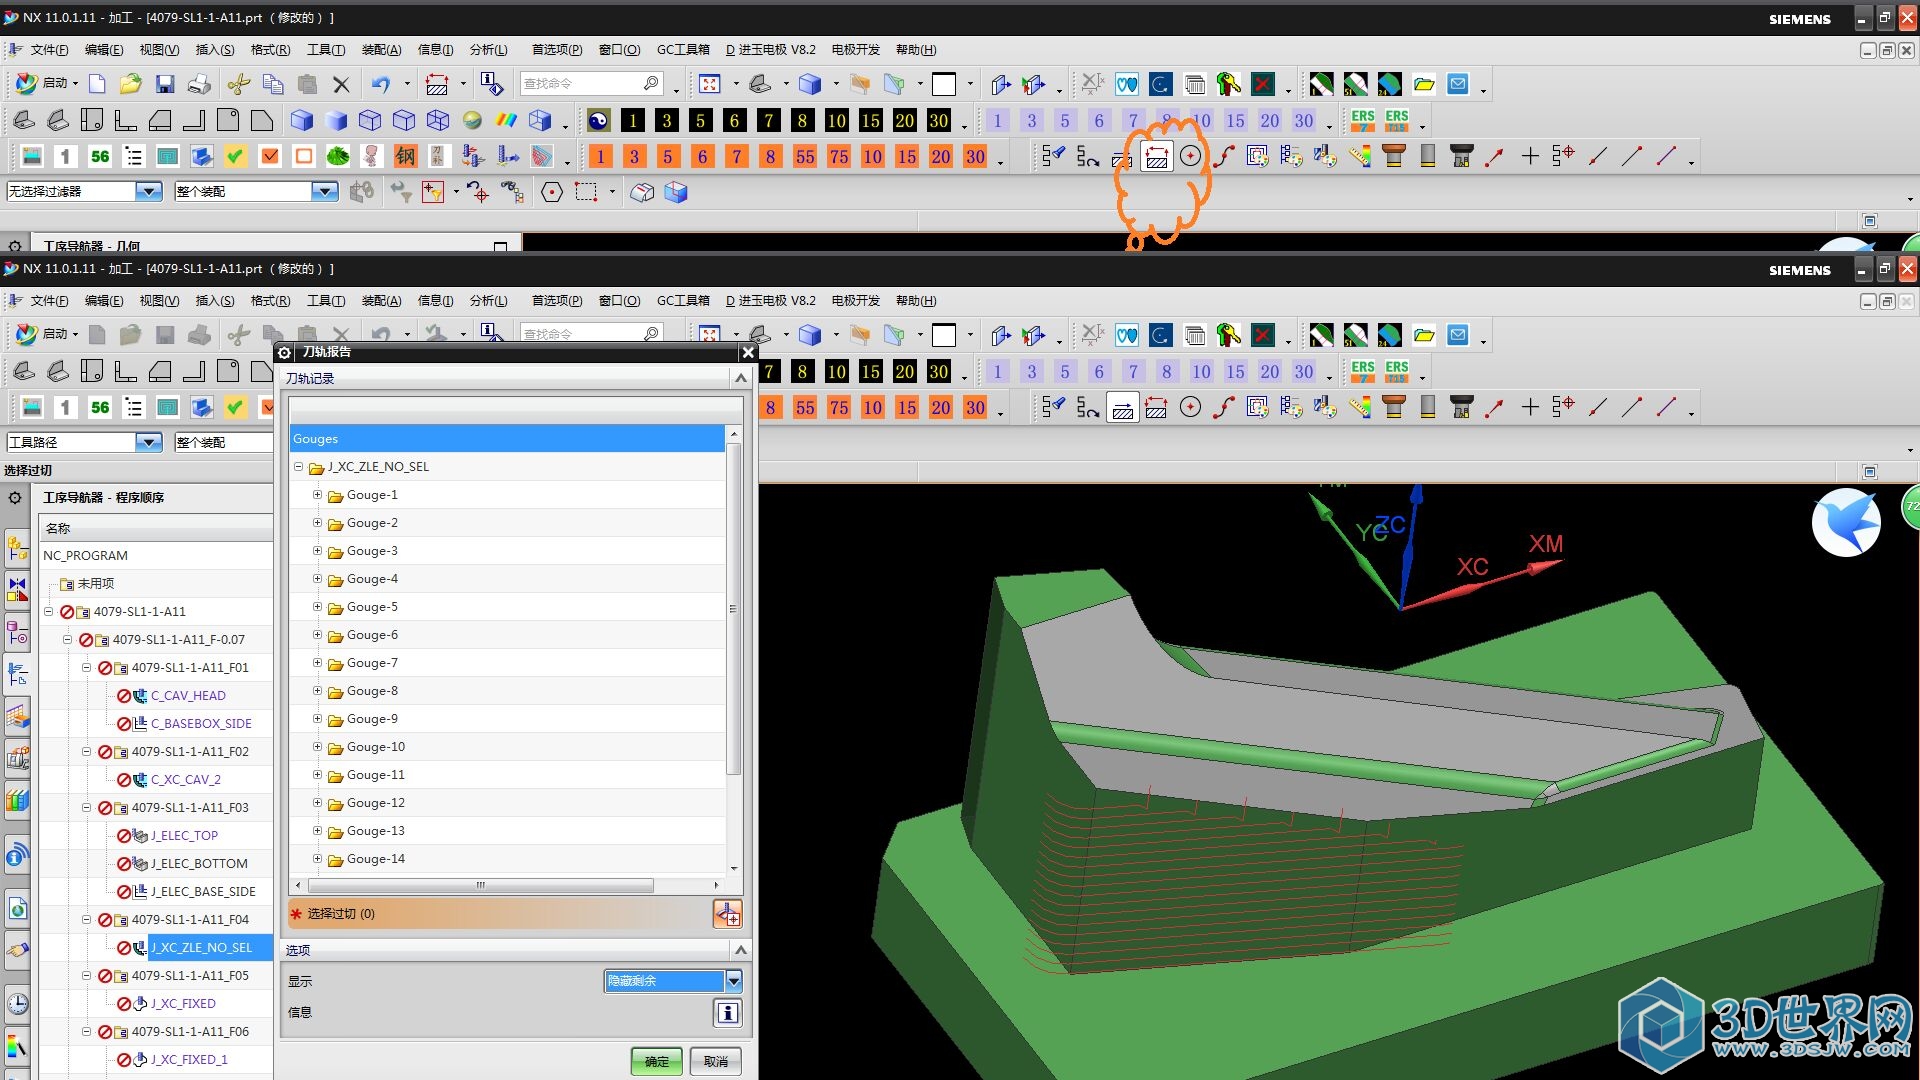Open the 文件(F) menu in top window
Image resolution: width=1920 pixels, height=1080 pixels.
point(49,49)
